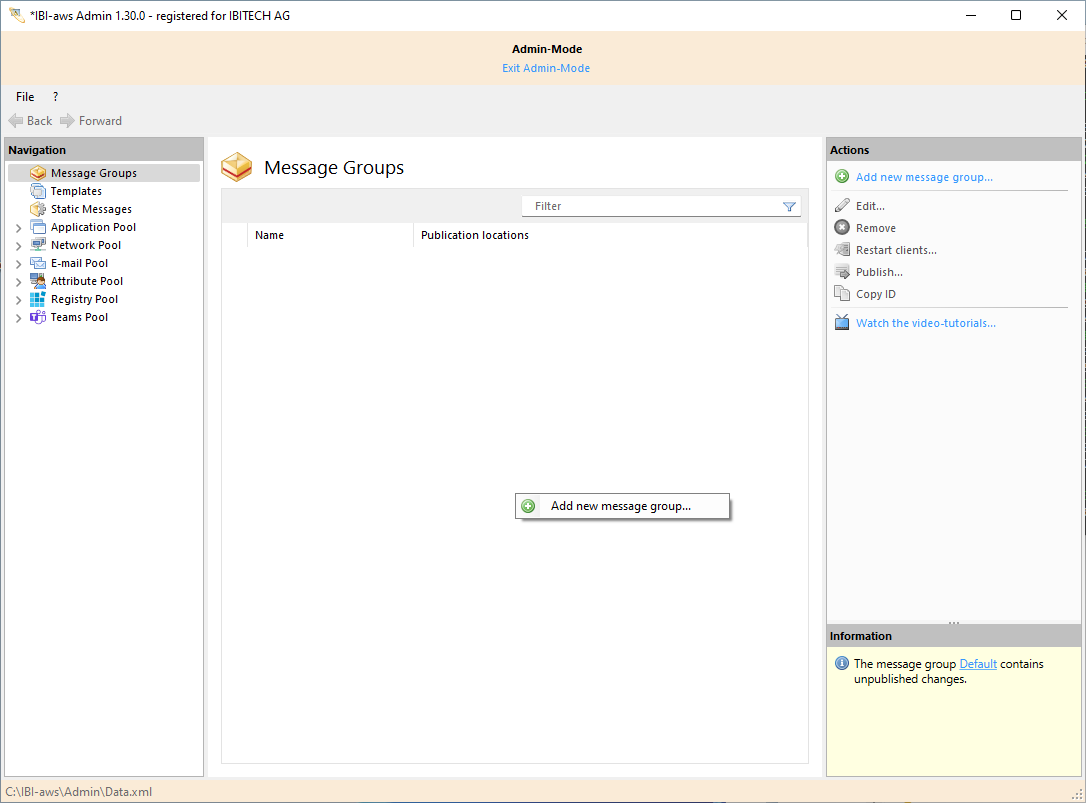Screen dimensions: 1086x803
Task: Choose Add new message group from context menu
Action: tap(620, 506)
